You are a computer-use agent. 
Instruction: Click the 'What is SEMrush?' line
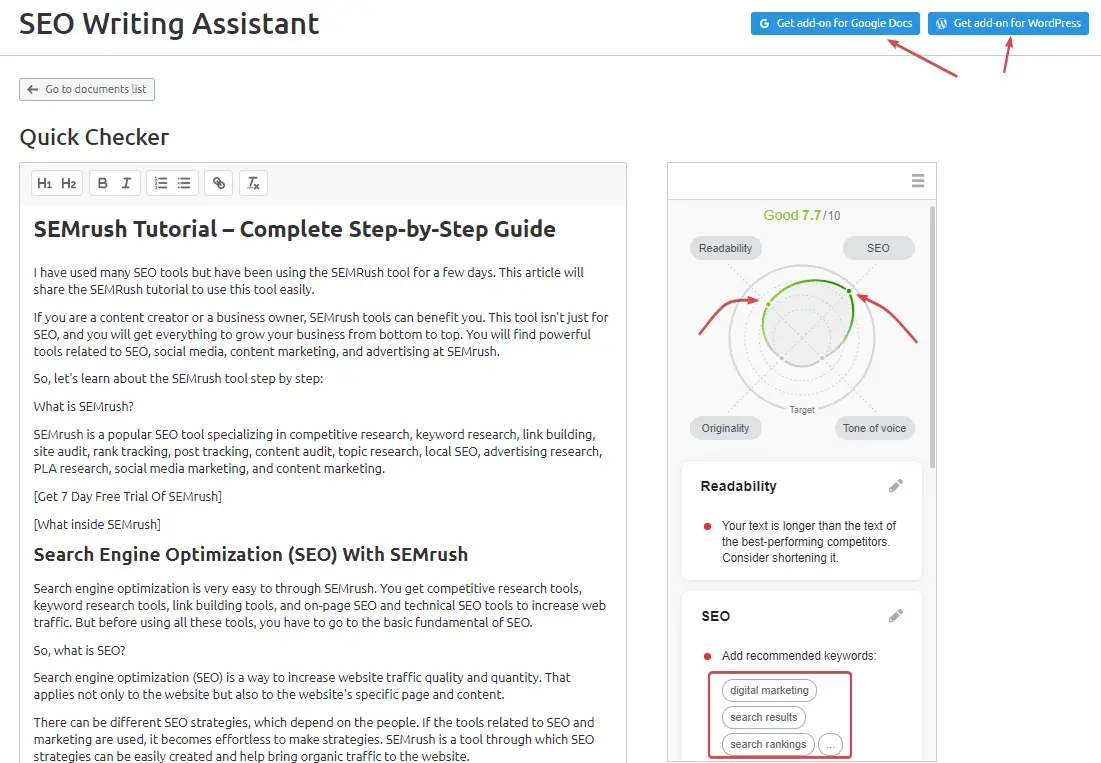coord(84,406)
